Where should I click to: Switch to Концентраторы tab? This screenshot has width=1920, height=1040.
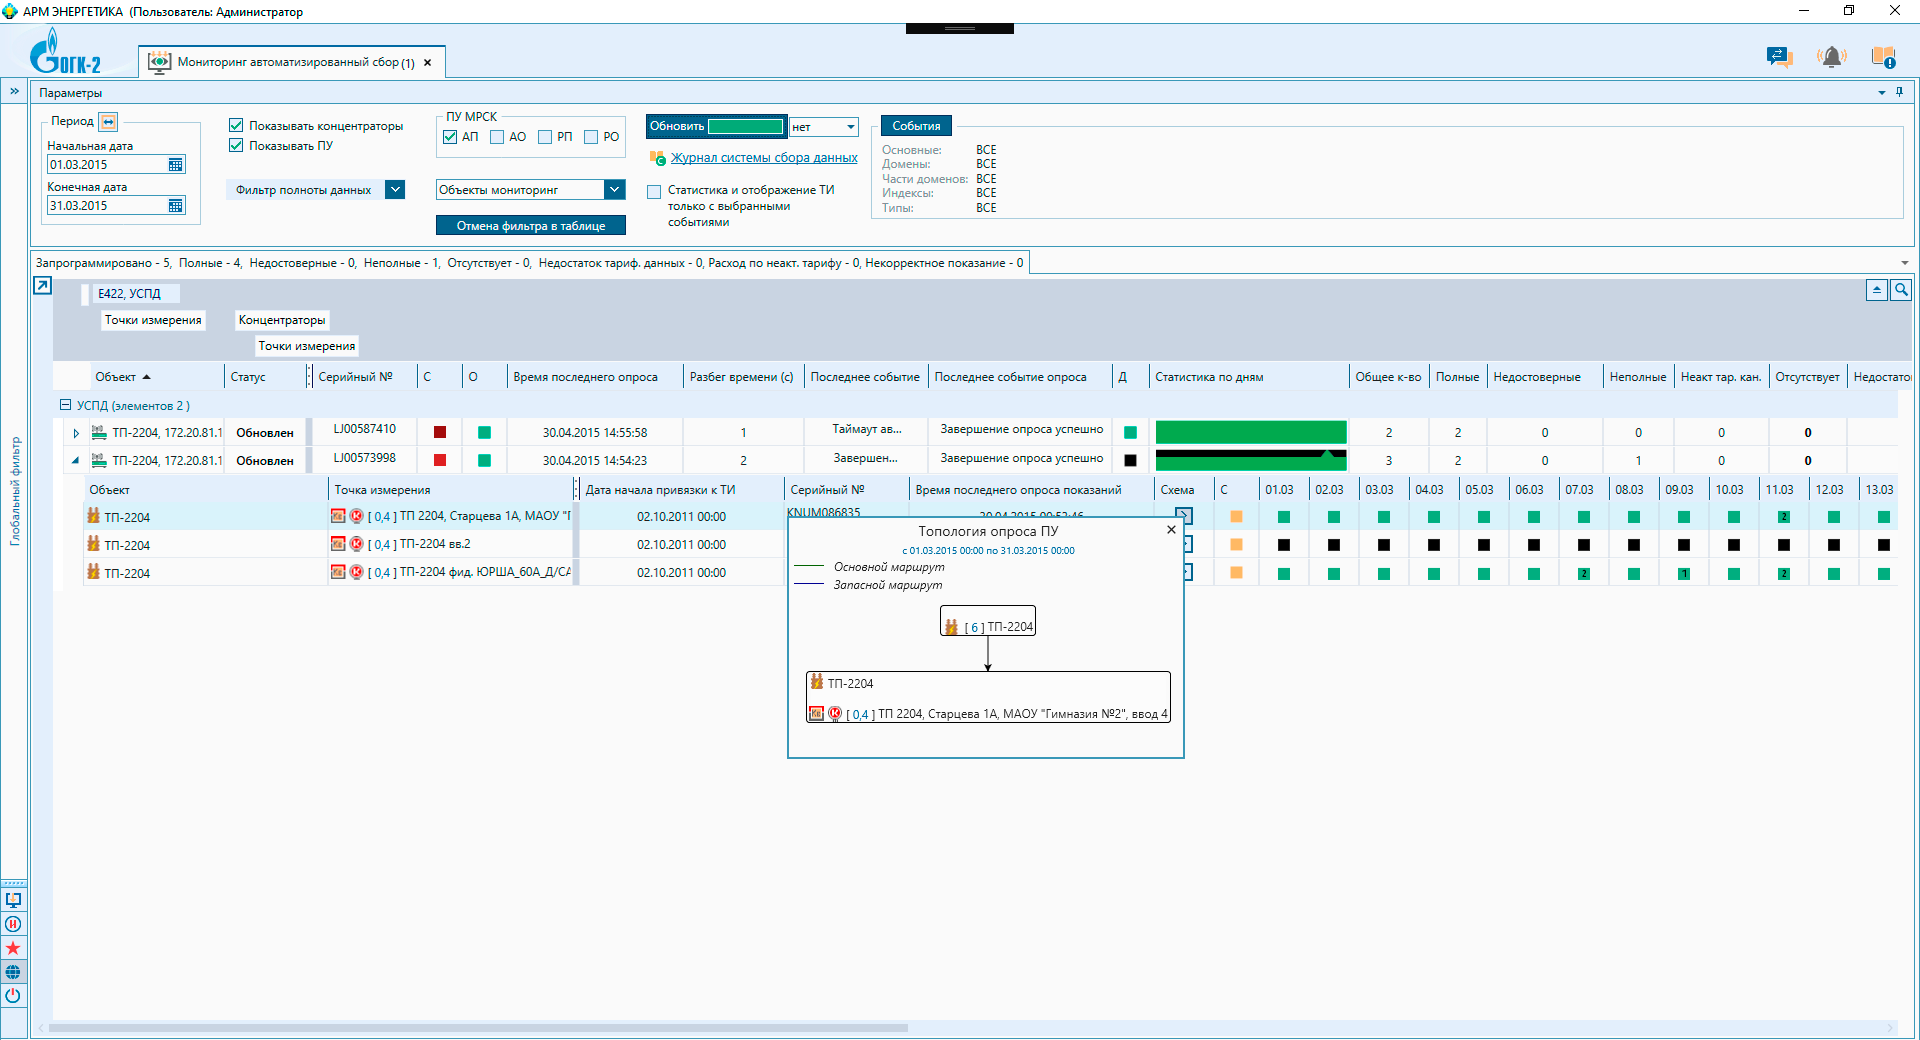pos(282,320)
